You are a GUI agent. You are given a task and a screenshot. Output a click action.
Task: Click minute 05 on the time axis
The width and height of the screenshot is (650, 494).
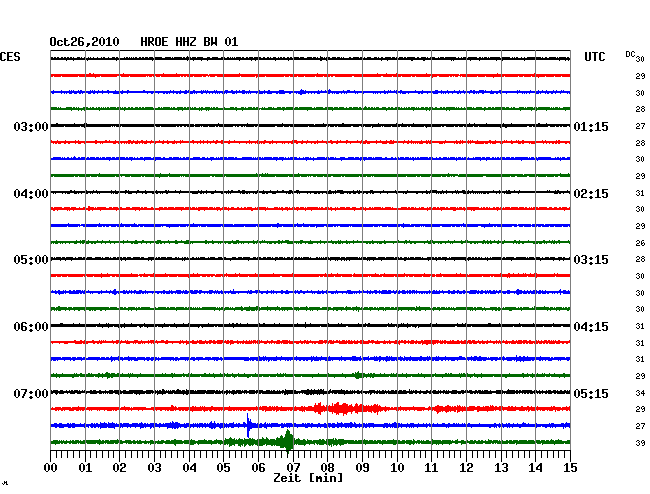click(x=223, y=468)
